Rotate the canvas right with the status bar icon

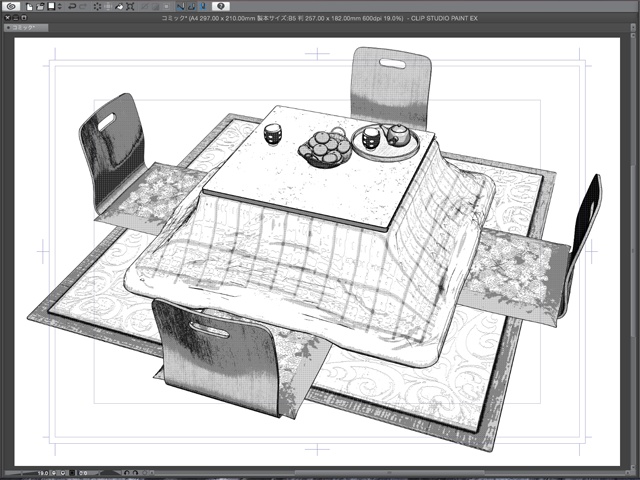coord(136,473)
